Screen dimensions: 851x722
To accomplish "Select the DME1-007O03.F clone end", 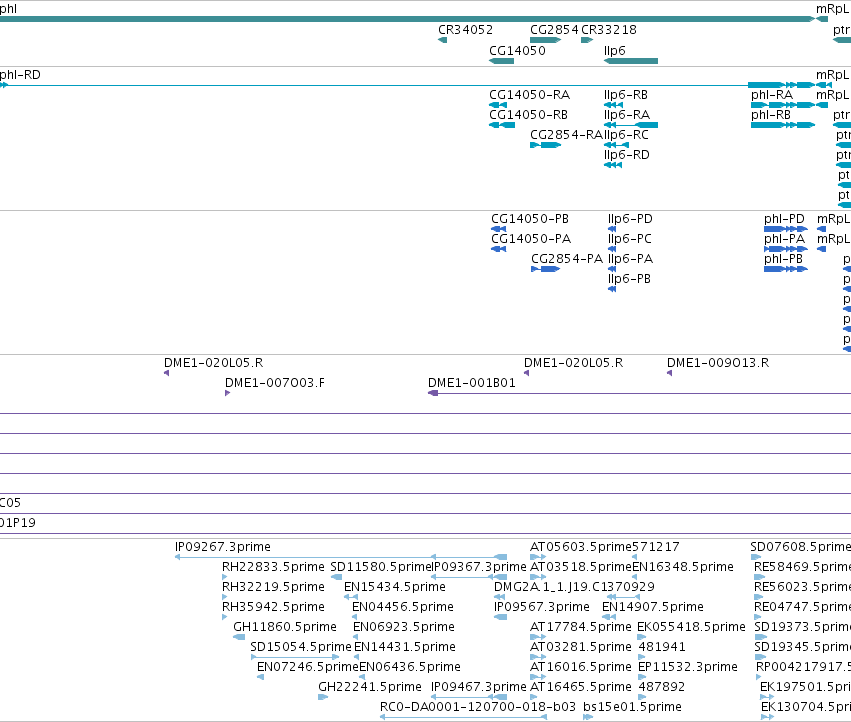I will point(227,393).
